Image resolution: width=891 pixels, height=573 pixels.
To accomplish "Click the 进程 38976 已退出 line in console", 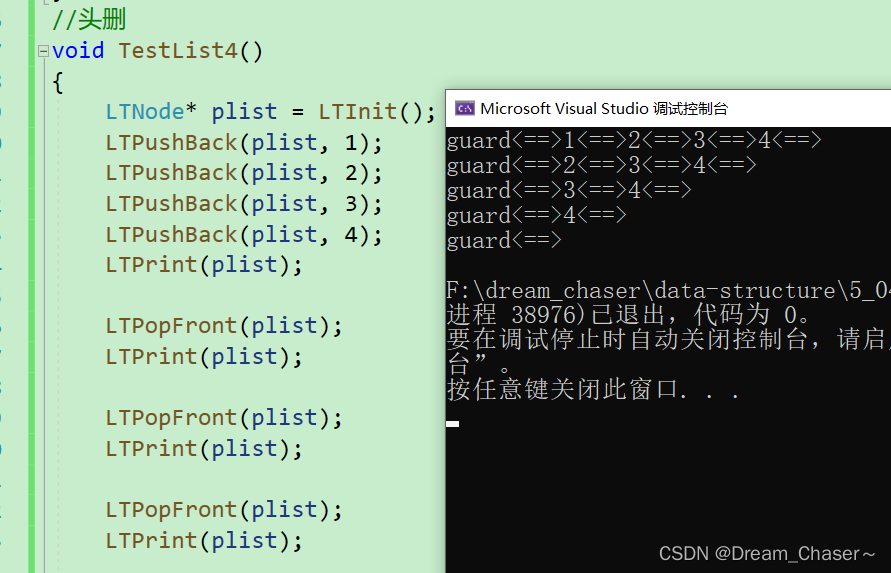I will coord(630,314).
